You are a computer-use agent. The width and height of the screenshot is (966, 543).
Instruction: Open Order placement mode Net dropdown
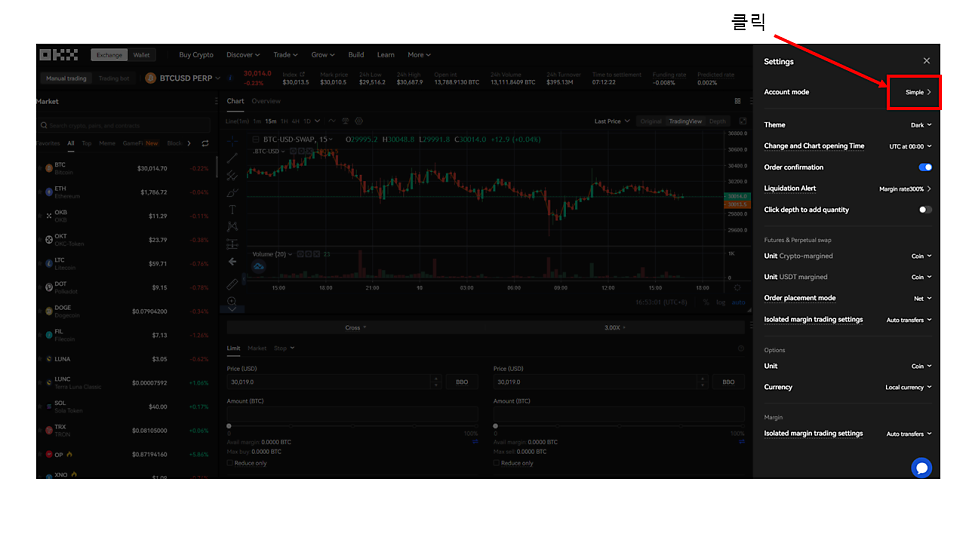pyautogui.click(x=922, y=298)
